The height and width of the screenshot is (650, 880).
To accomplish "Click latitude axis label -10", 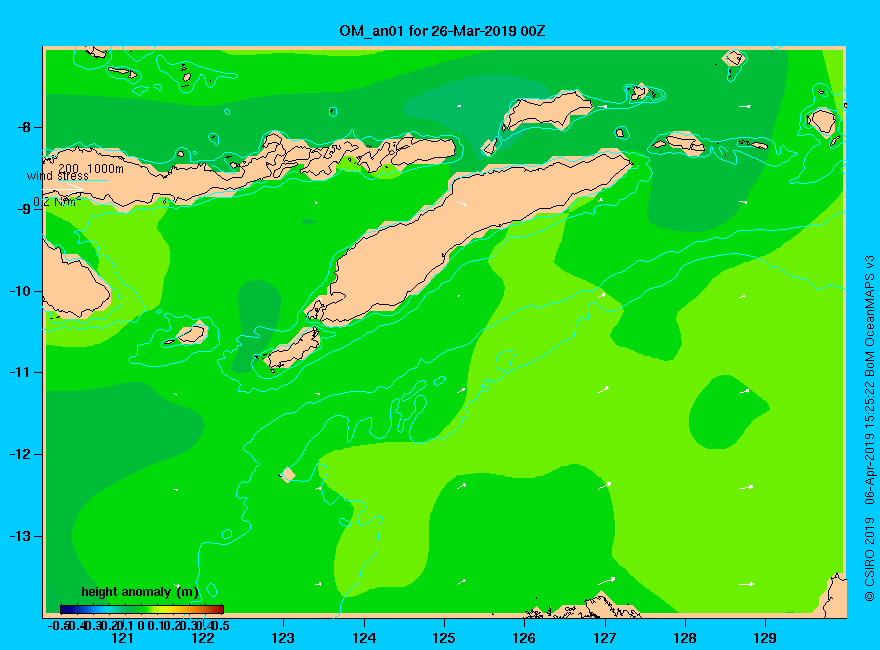I will 20,291.
